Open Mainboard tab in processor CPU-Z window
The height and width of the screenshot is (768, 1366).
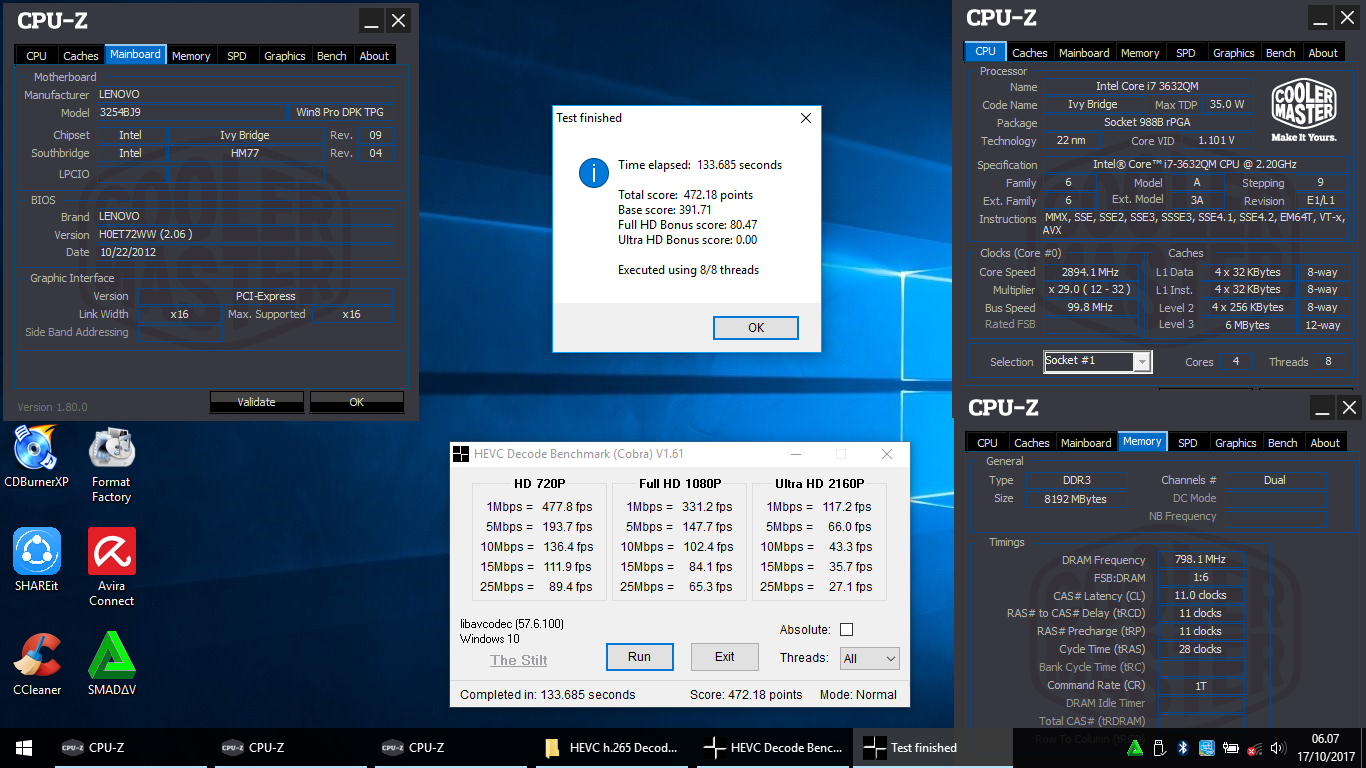pos(1084,53)
